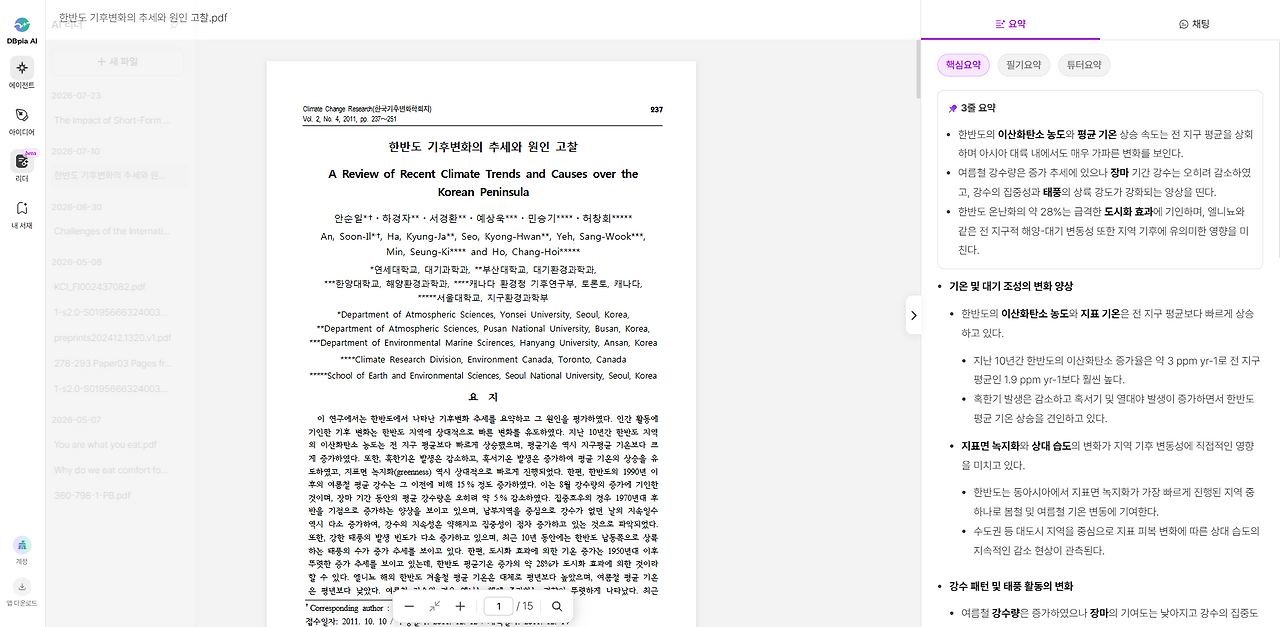
Task: Click the '강수 패턴 및 태풍 활동의 변화' heading
Action: (x=1010, y=586)
